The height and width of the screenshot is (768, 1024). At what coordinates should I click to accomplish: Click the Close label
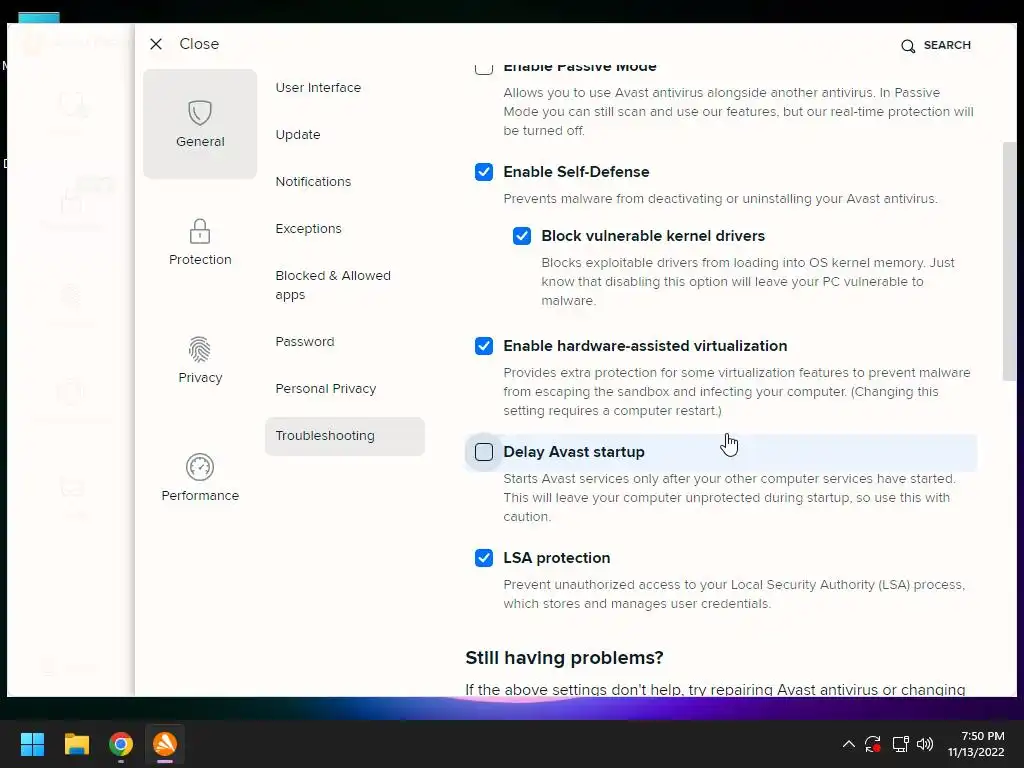[199, 44]
